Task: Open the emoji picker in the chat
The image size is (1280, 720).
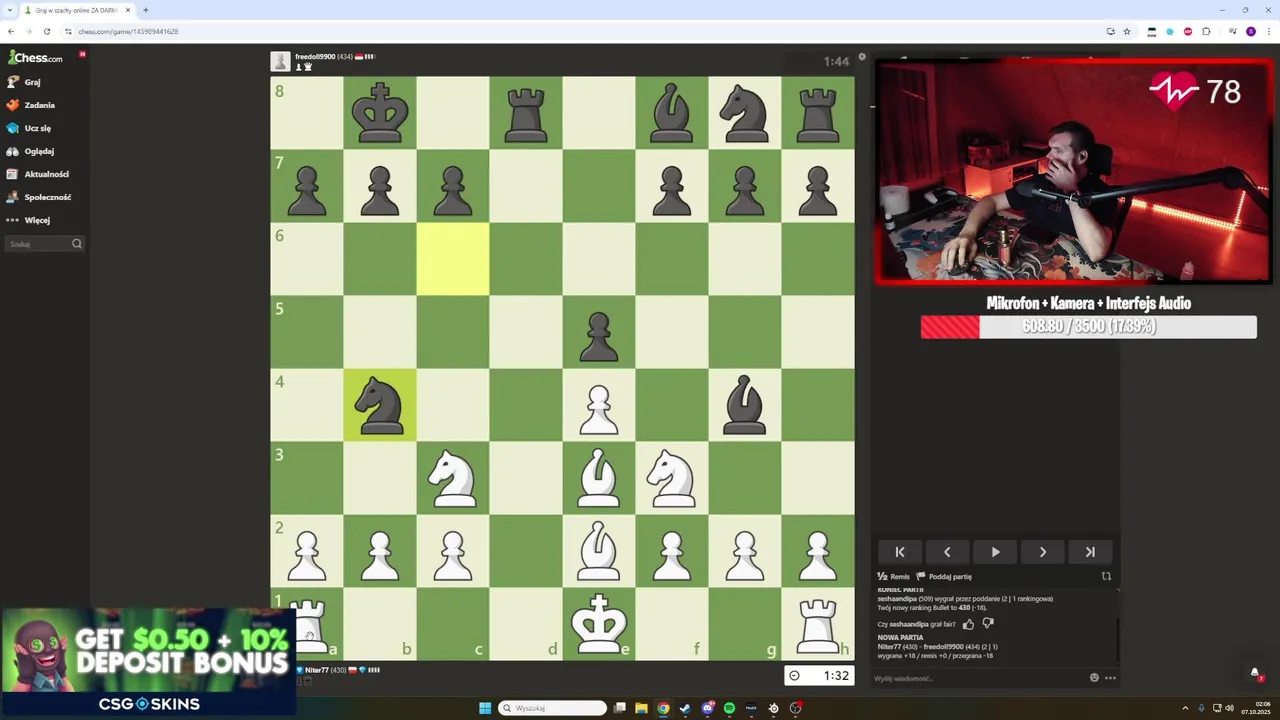Action: tap(1094, 678)
